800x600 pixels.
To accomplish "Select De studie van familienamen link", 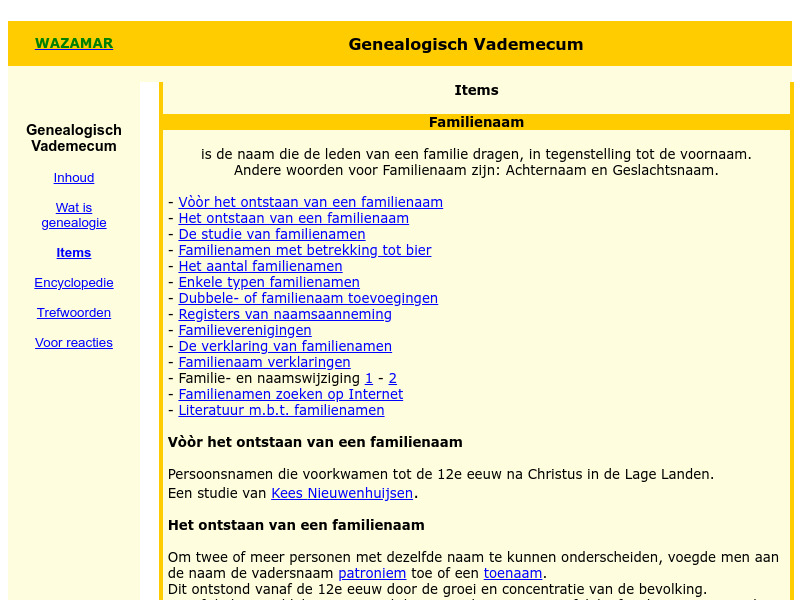I will coord(271,234).
